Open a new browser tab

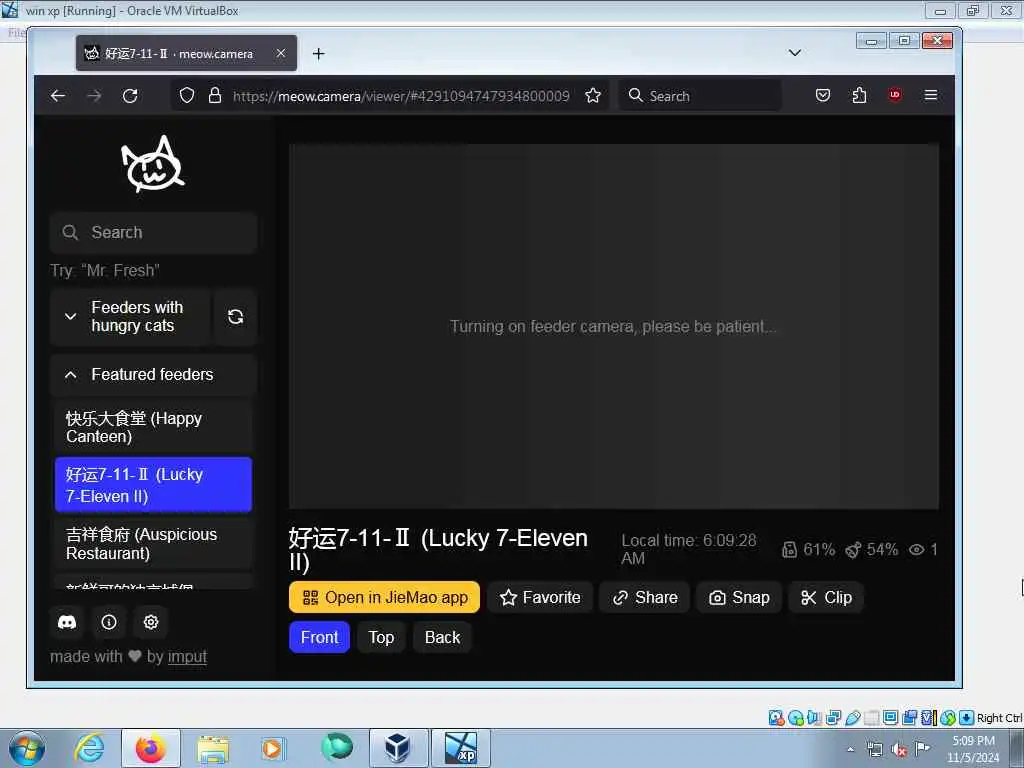click(319, 54)
